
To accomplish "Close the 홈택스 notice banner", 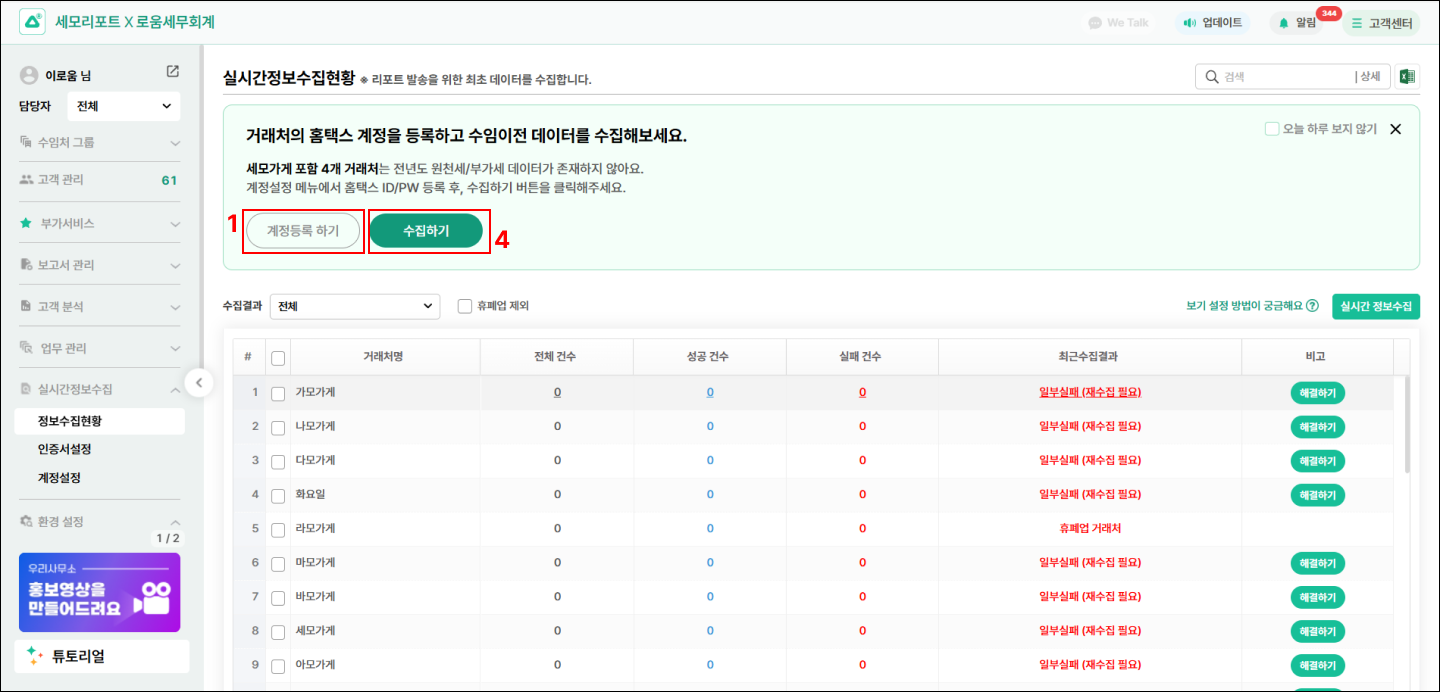I will coord(1396,129).
